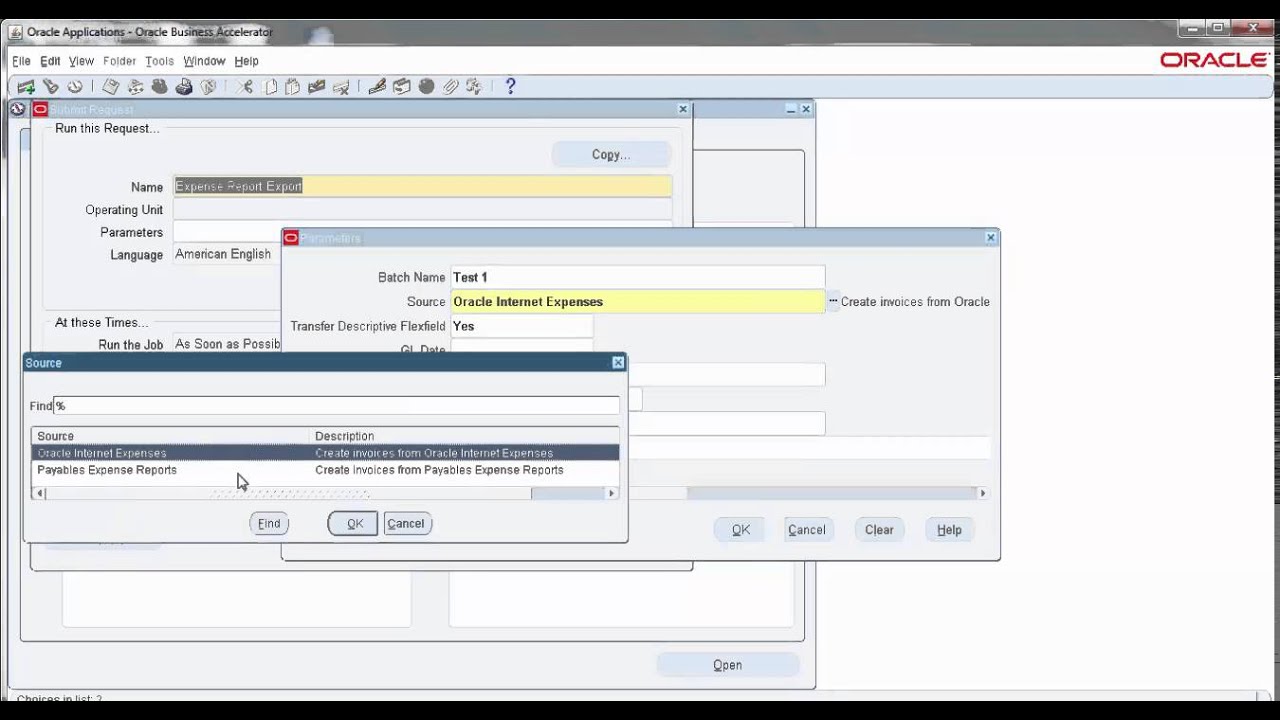Click the Source column header in list
This screenshot has height=720, width=1280.
click(172, 436)
